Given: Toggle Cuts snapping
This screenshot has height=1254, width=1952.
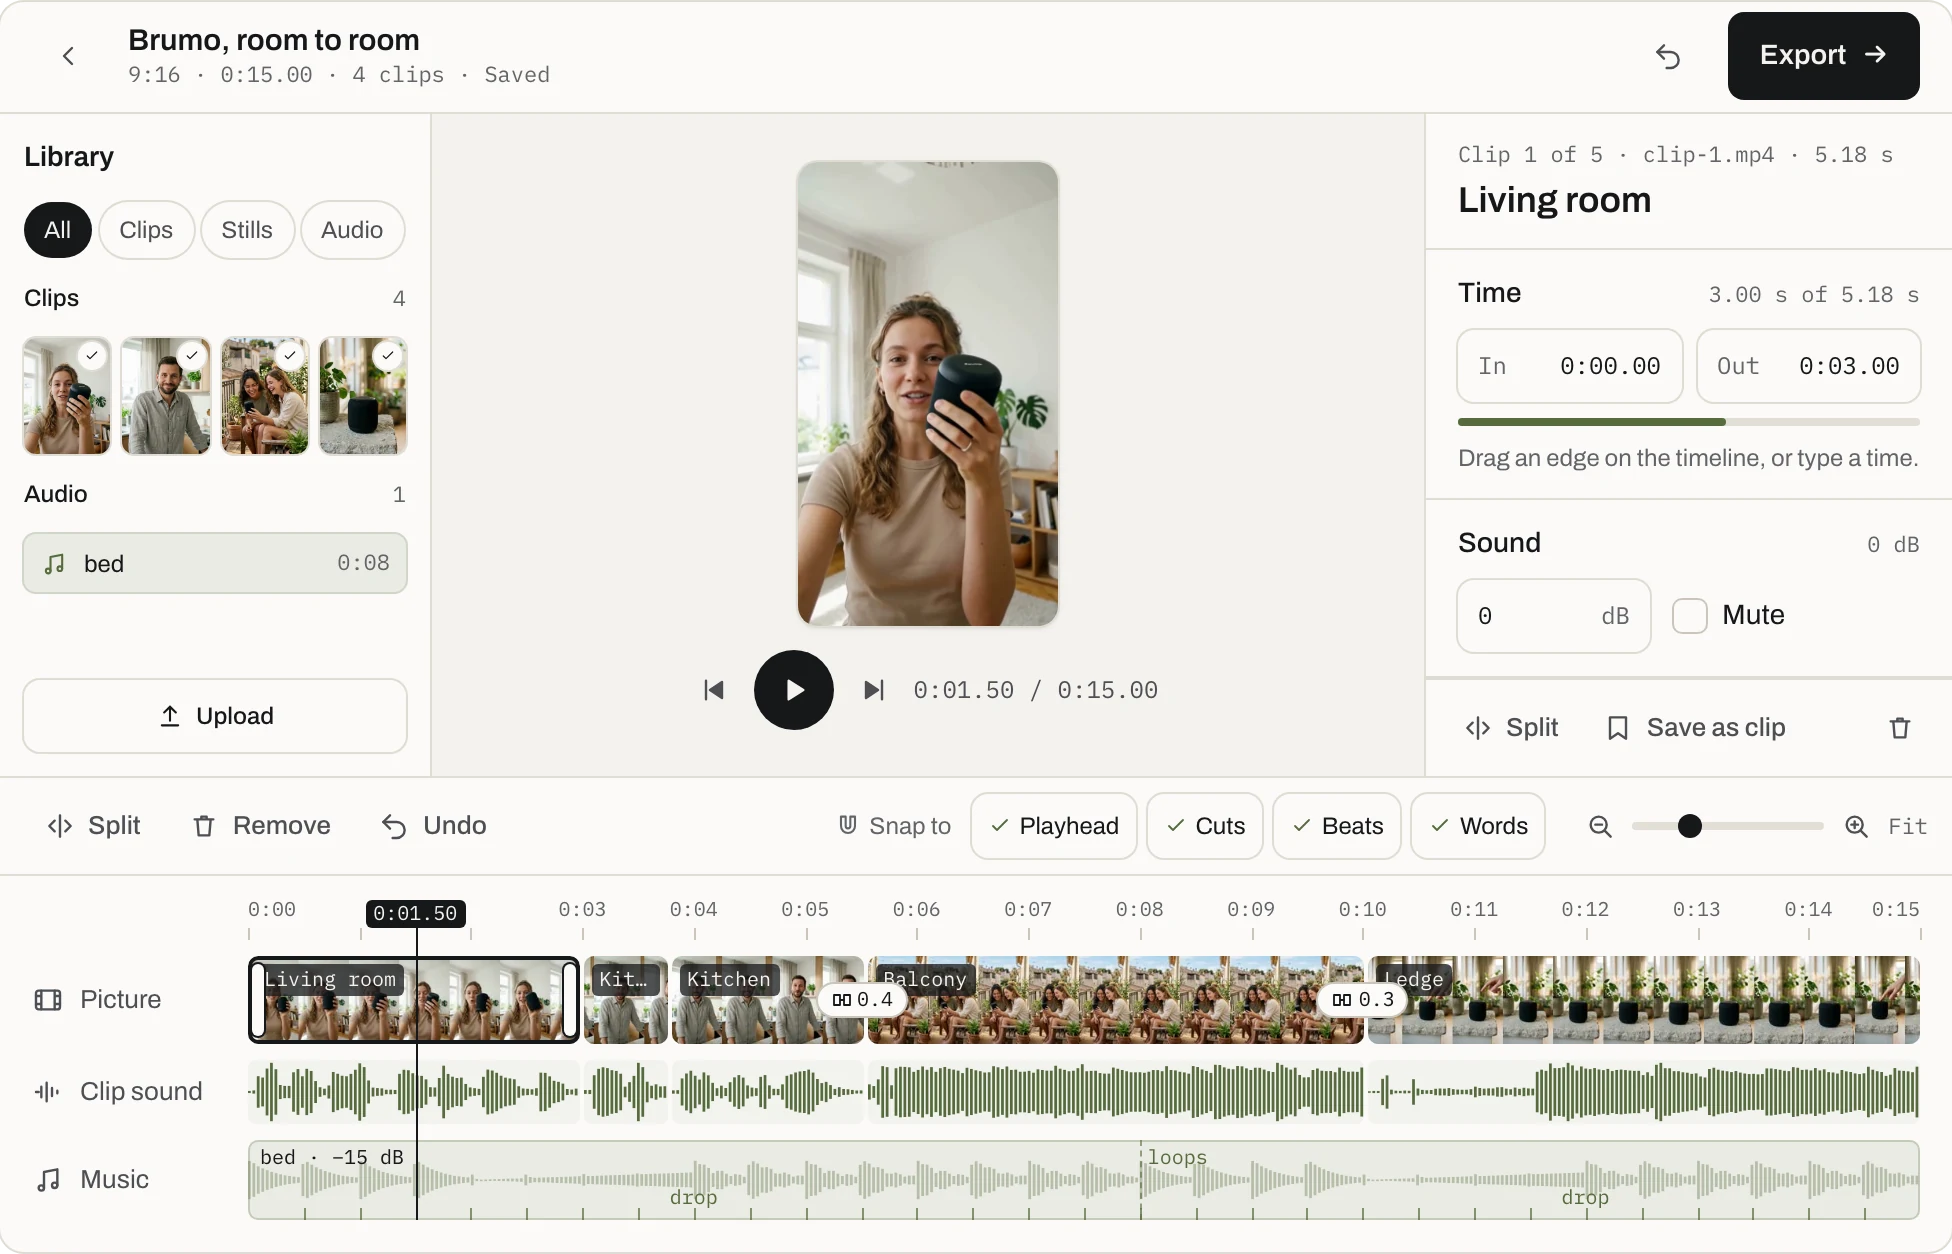Looking at the screenshot, I should (x=1205, y=826).
